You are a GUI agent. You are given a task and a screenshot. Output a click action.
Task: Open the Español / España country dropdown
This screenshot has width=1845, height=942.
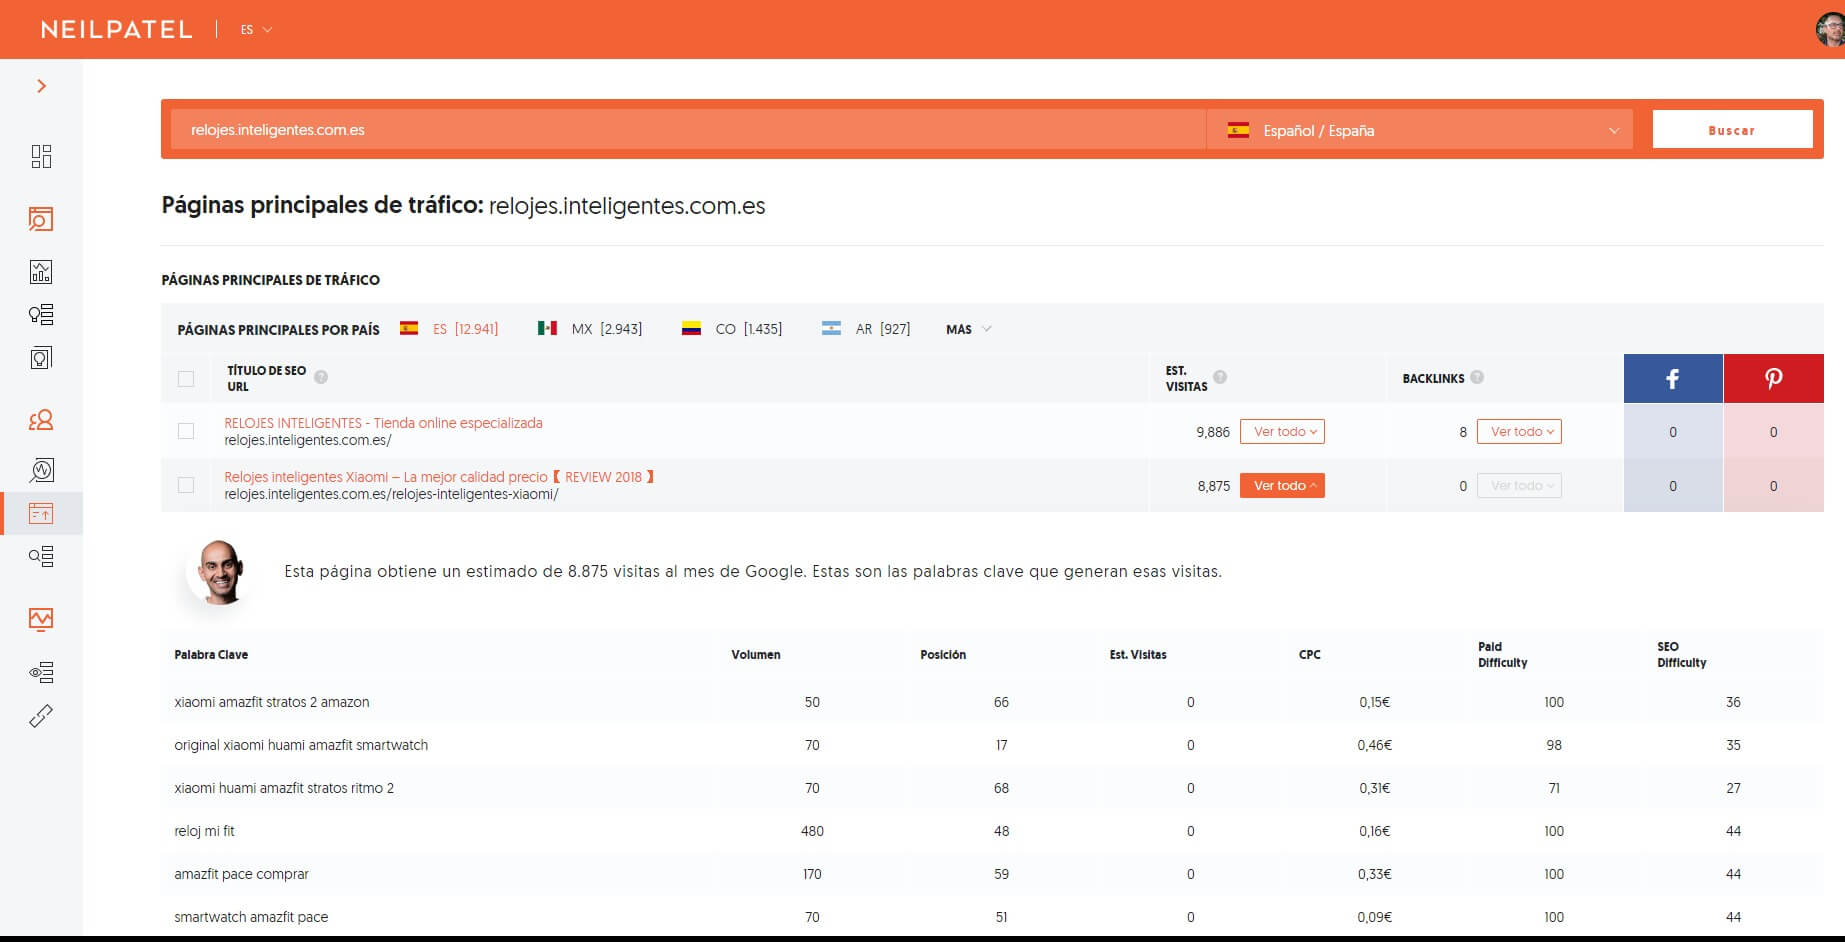1420,130
